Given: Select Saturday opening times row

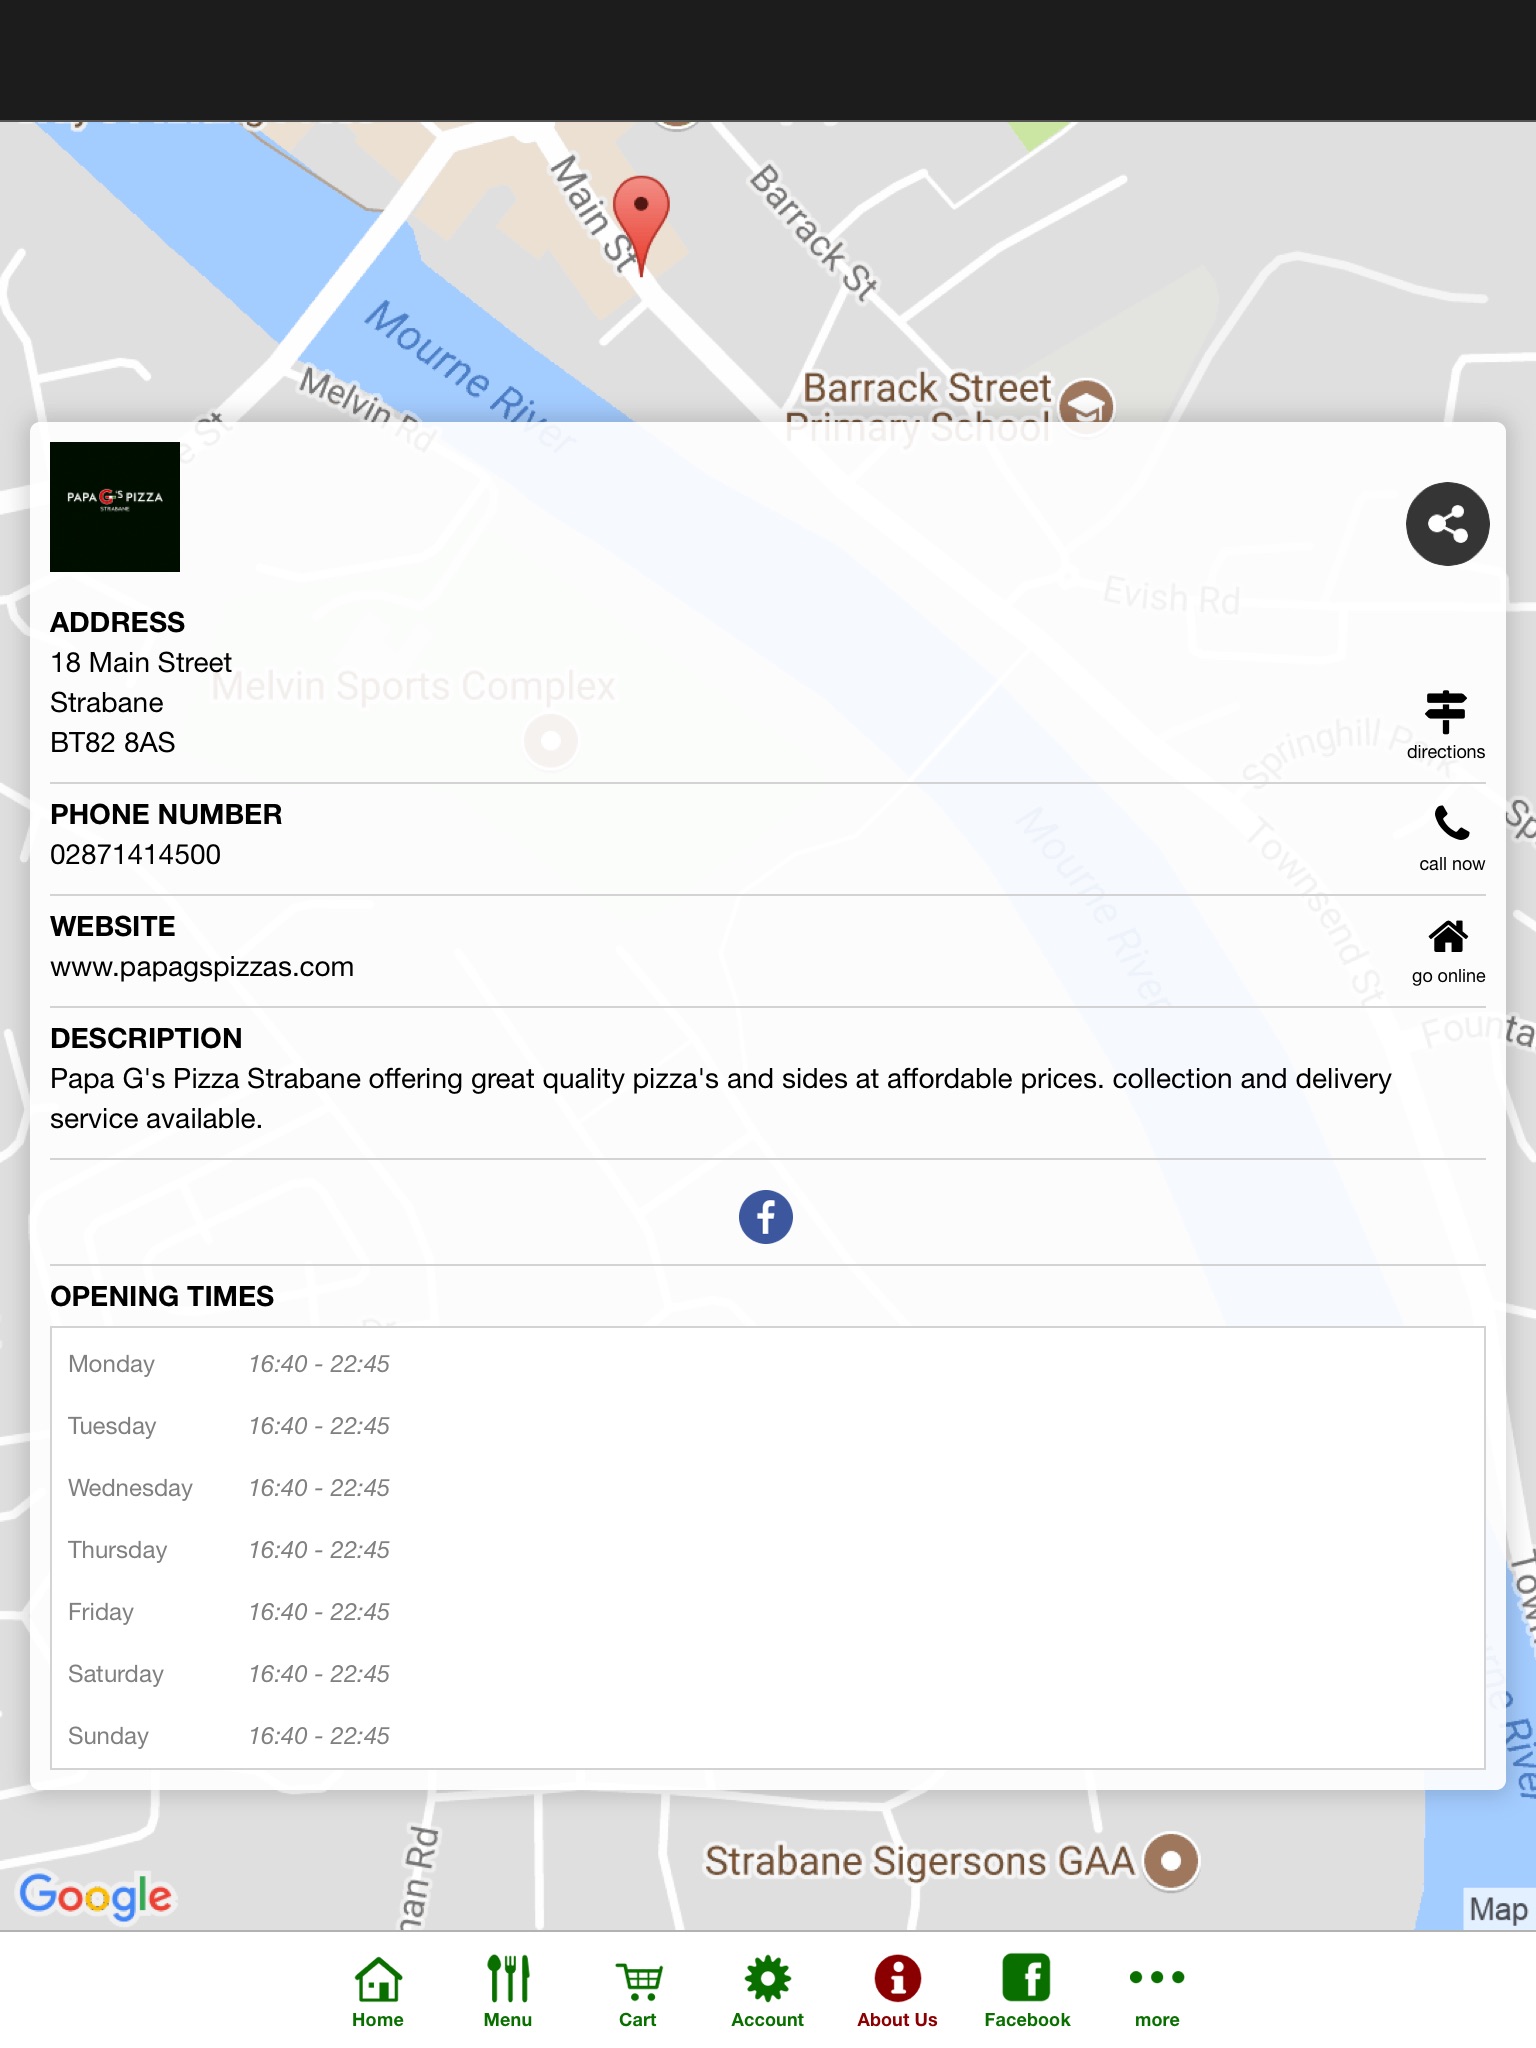Looking at the screenshot, I should point(768,1674).
